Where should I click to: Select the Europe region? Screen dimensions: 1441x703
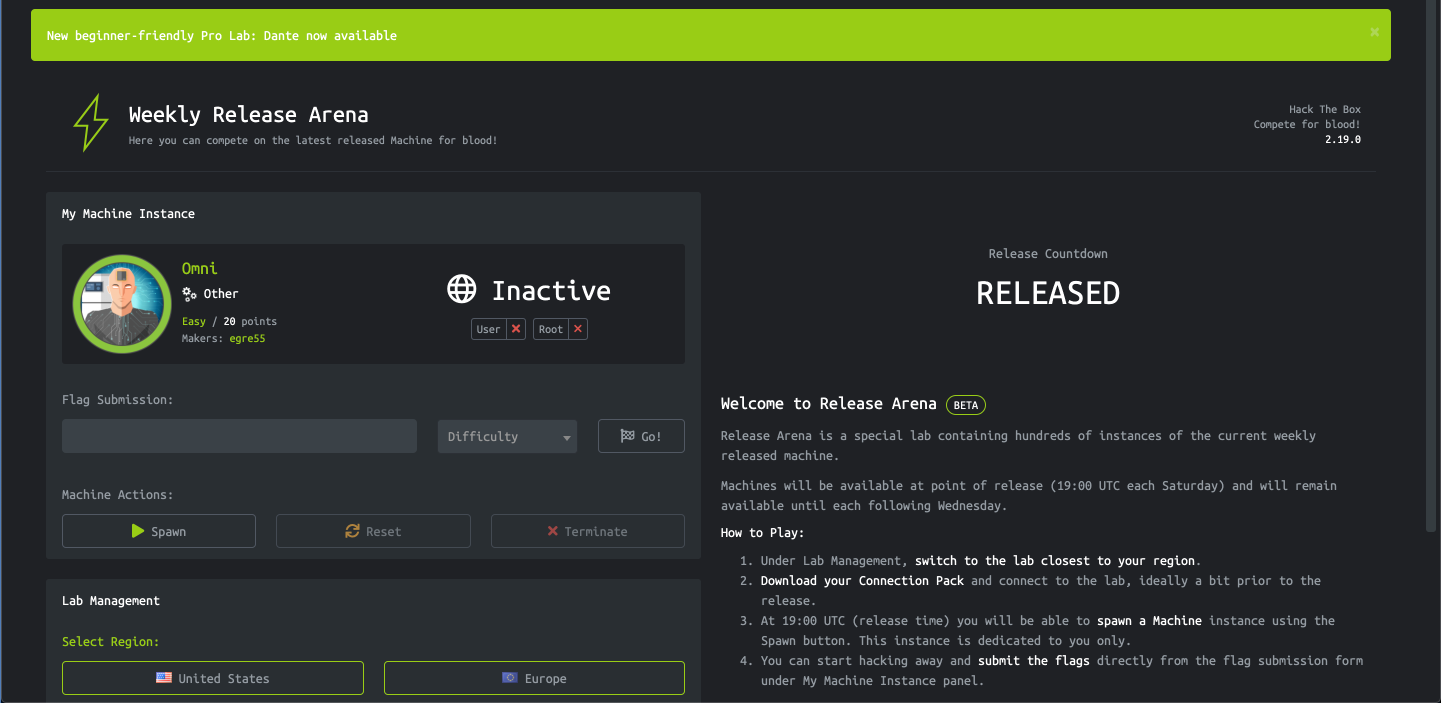[534, 678]
